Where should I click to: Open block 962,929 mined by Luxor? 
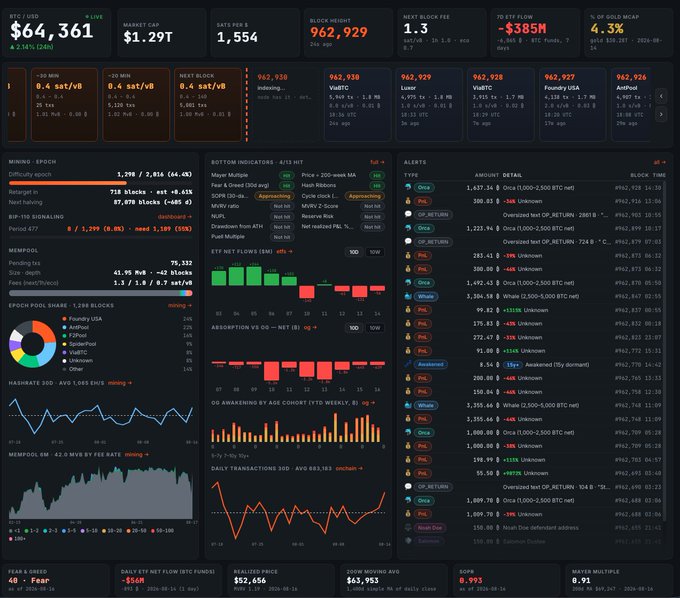point(428,105)
